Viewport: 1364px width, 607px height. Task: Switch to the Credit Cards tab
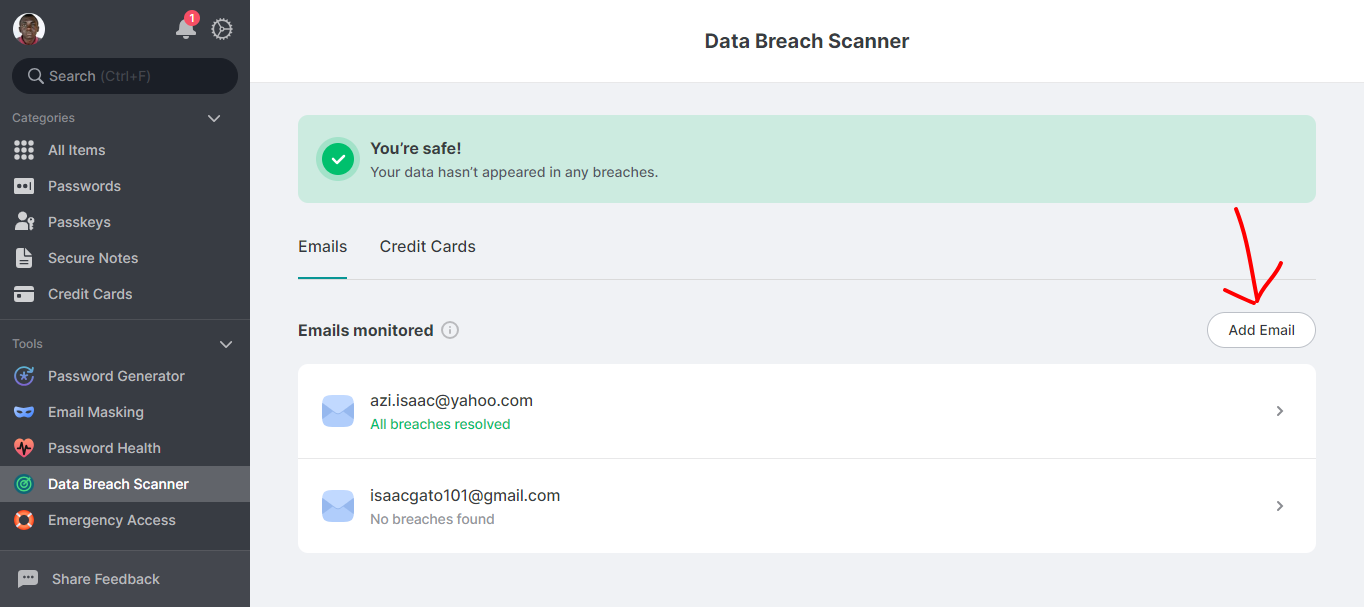[x=427, y=246]
